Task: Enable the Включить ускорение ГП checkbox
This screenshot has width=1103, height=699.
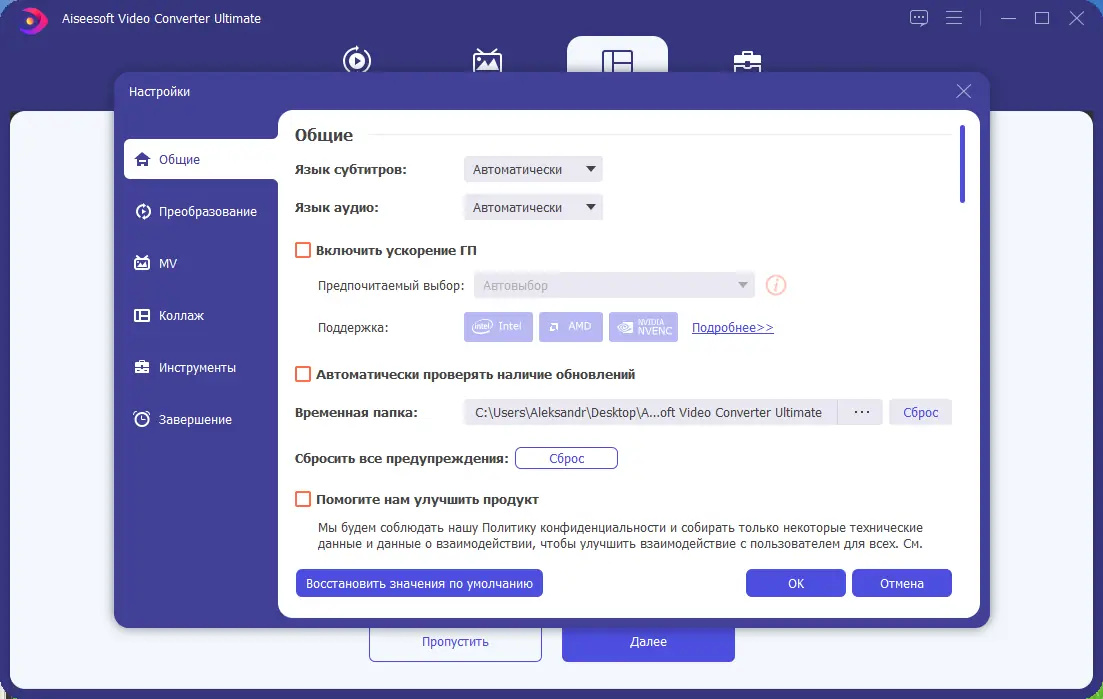Action: tap(303, 250)
